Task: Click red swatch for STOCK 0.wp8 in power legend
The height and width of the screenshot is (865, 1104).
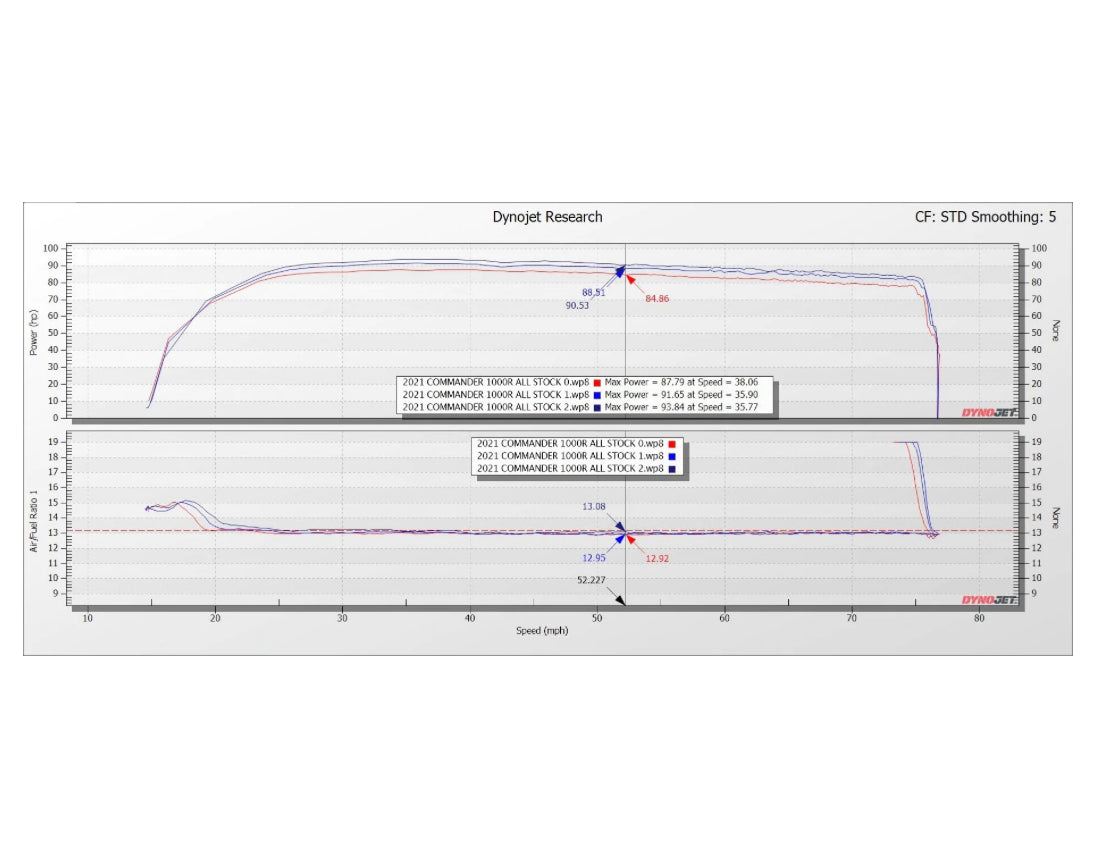Action: click(x=596, y=382)
